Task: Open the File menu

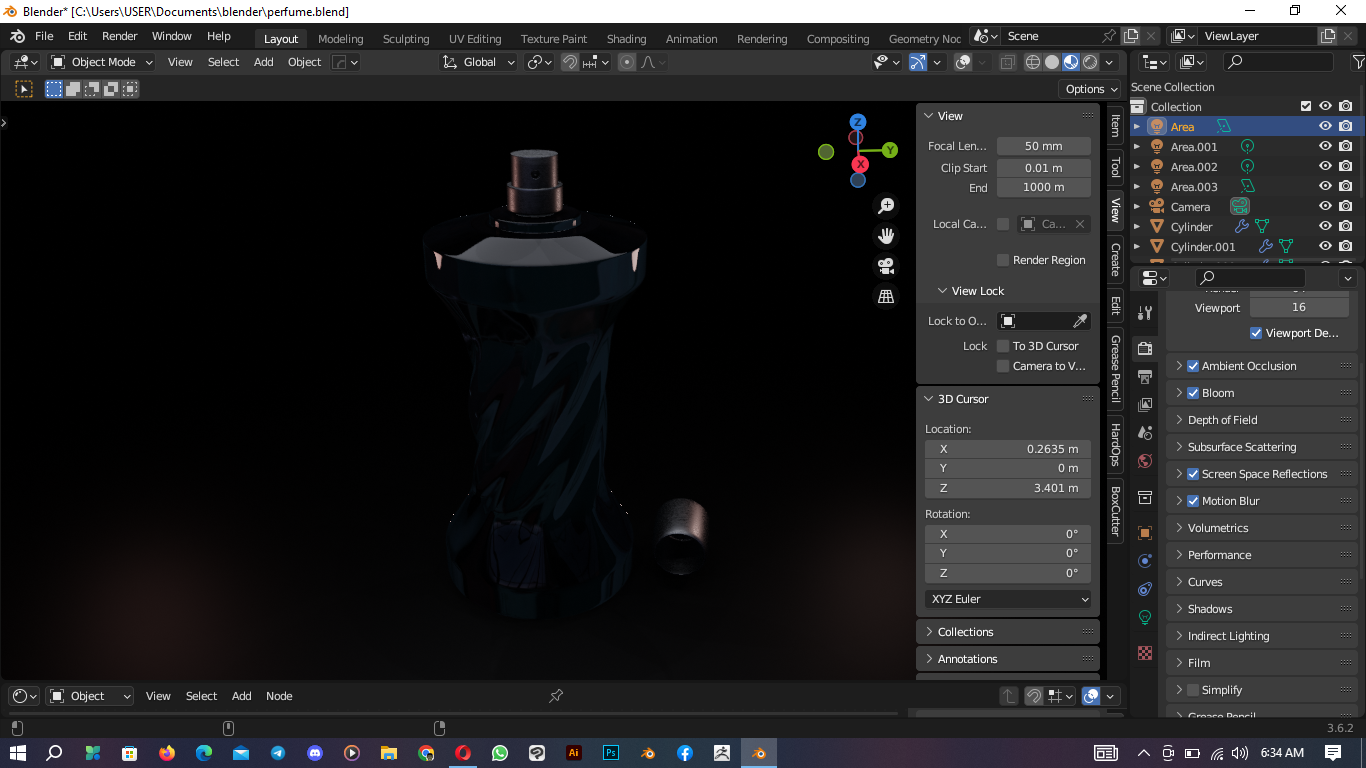Action: [x=44, y=36]
